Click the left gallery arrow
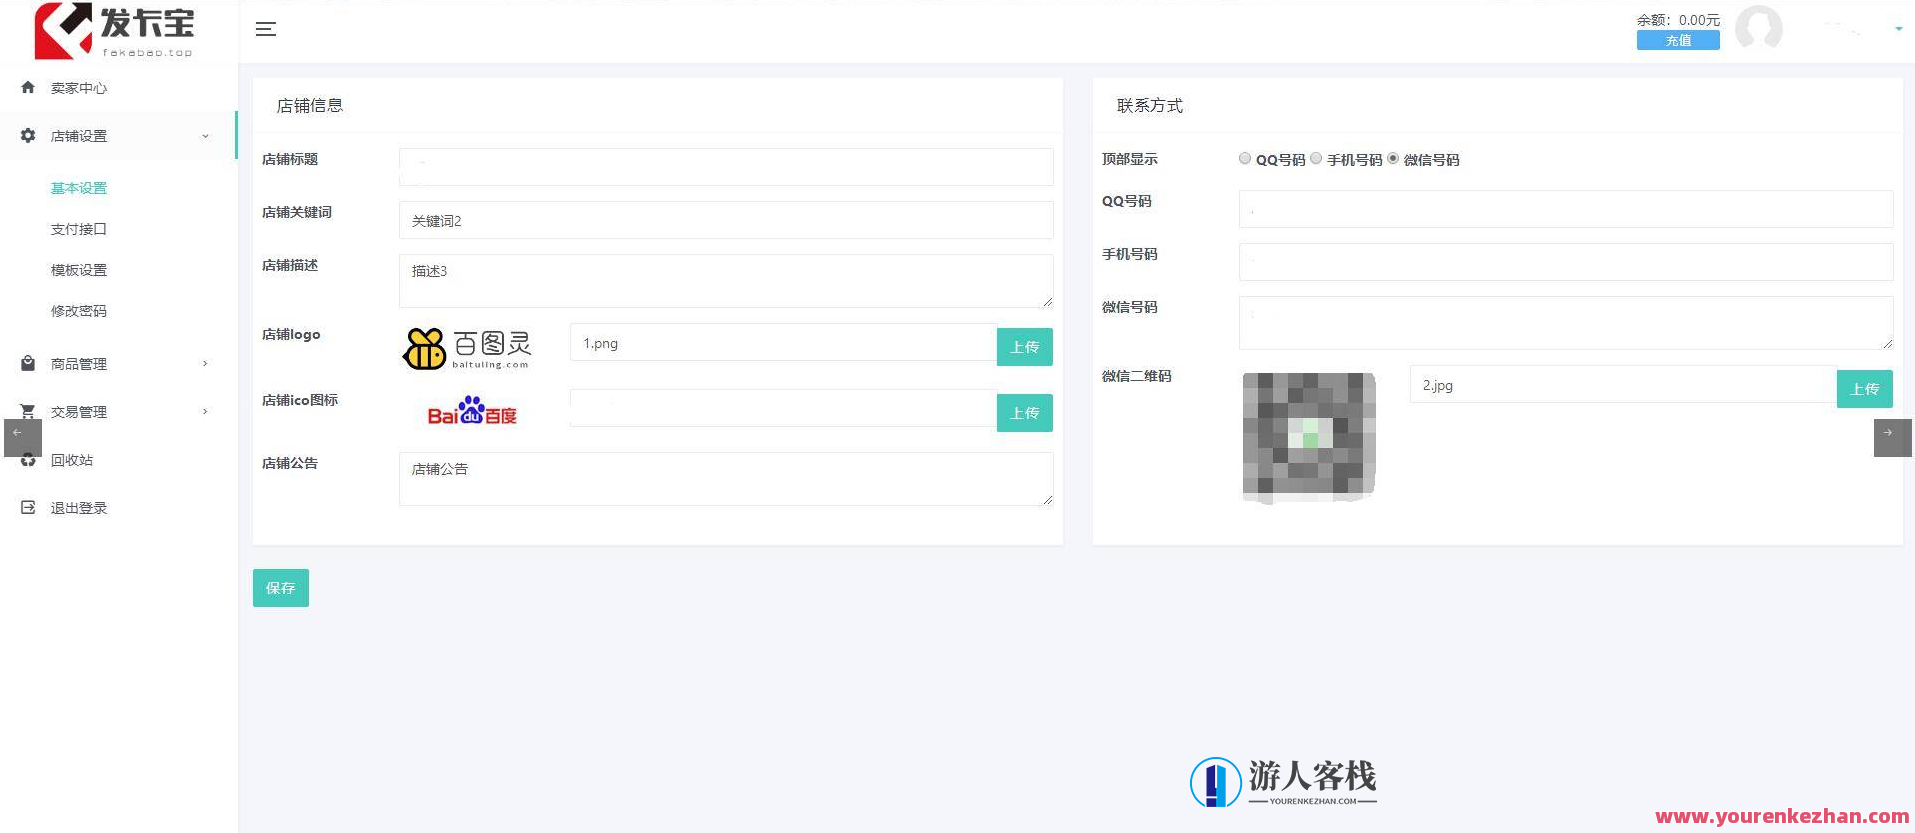The height and width of the screenshot is (833, 1915). 23,438
